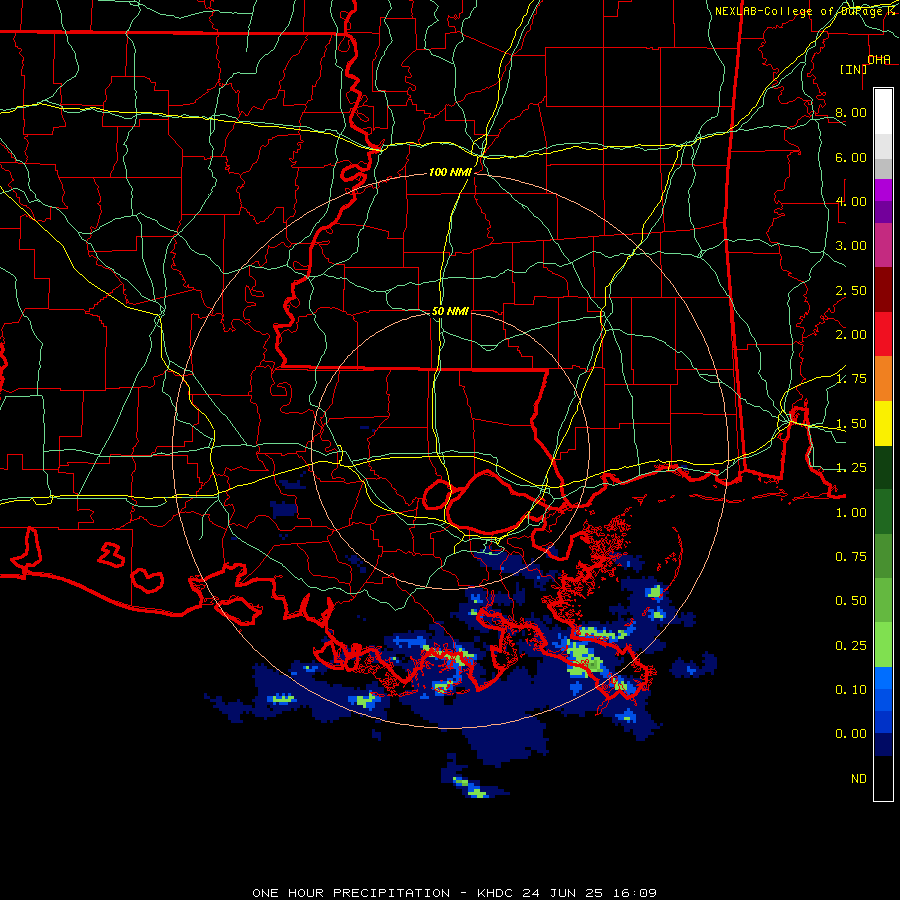The height and width of the screenshot is (900, 900).
Task: Click the orange swatch beside 1.75
Action: click(883, 379)
